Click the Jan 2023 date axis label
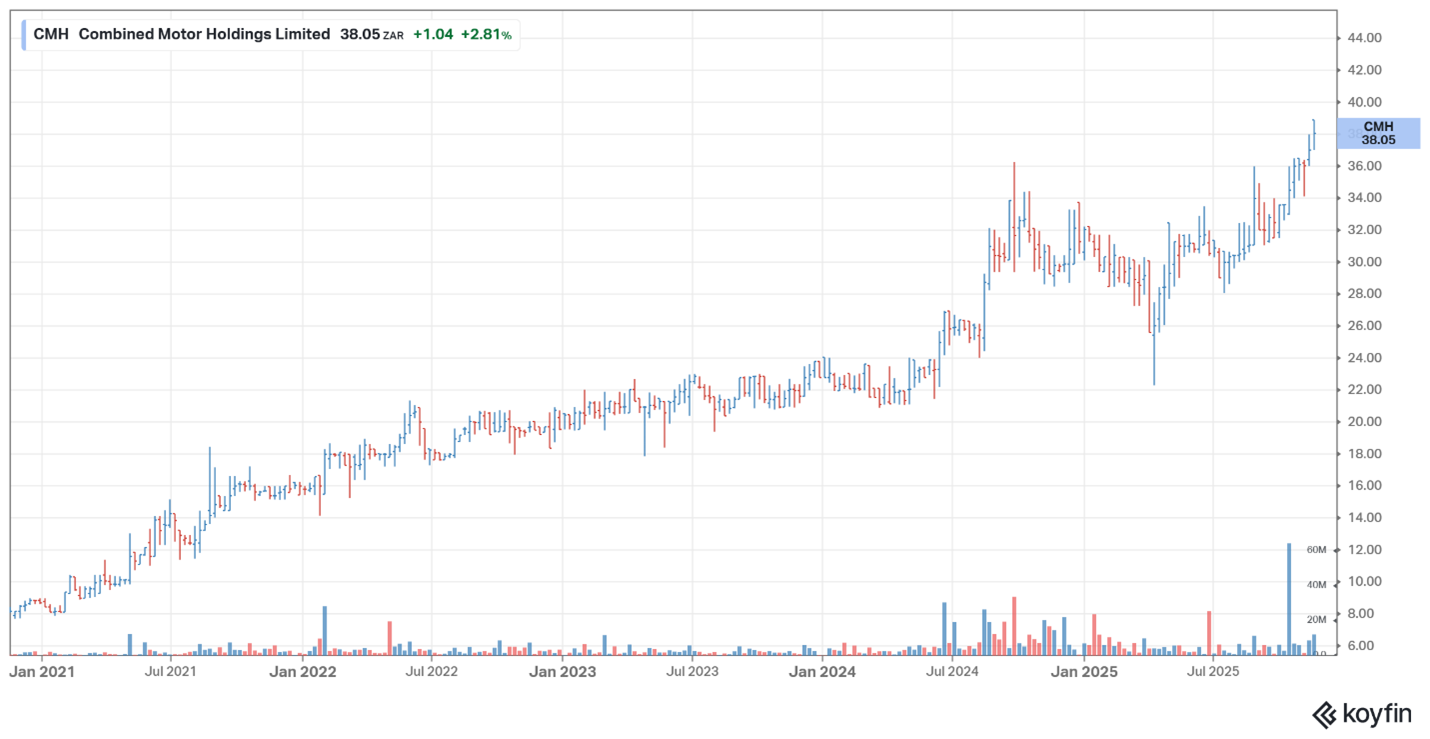 click(x=563, y=671)
